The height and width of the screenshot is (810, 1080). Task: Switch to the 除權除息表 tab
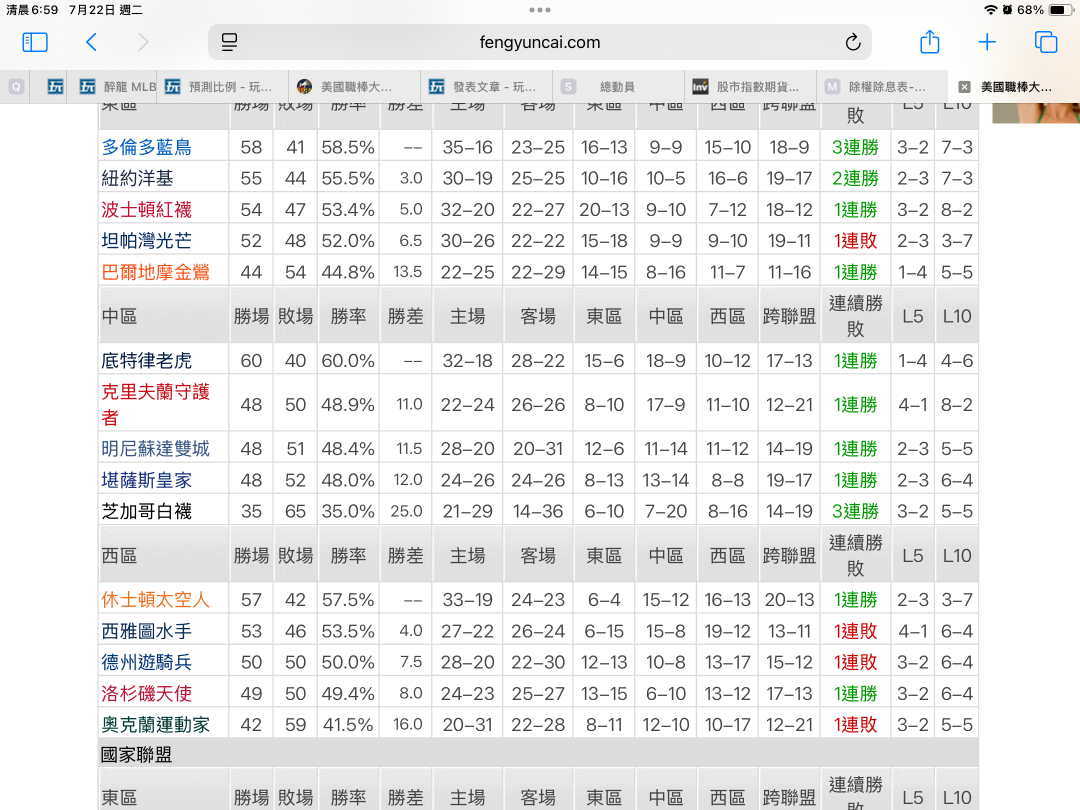pos(882,87)
